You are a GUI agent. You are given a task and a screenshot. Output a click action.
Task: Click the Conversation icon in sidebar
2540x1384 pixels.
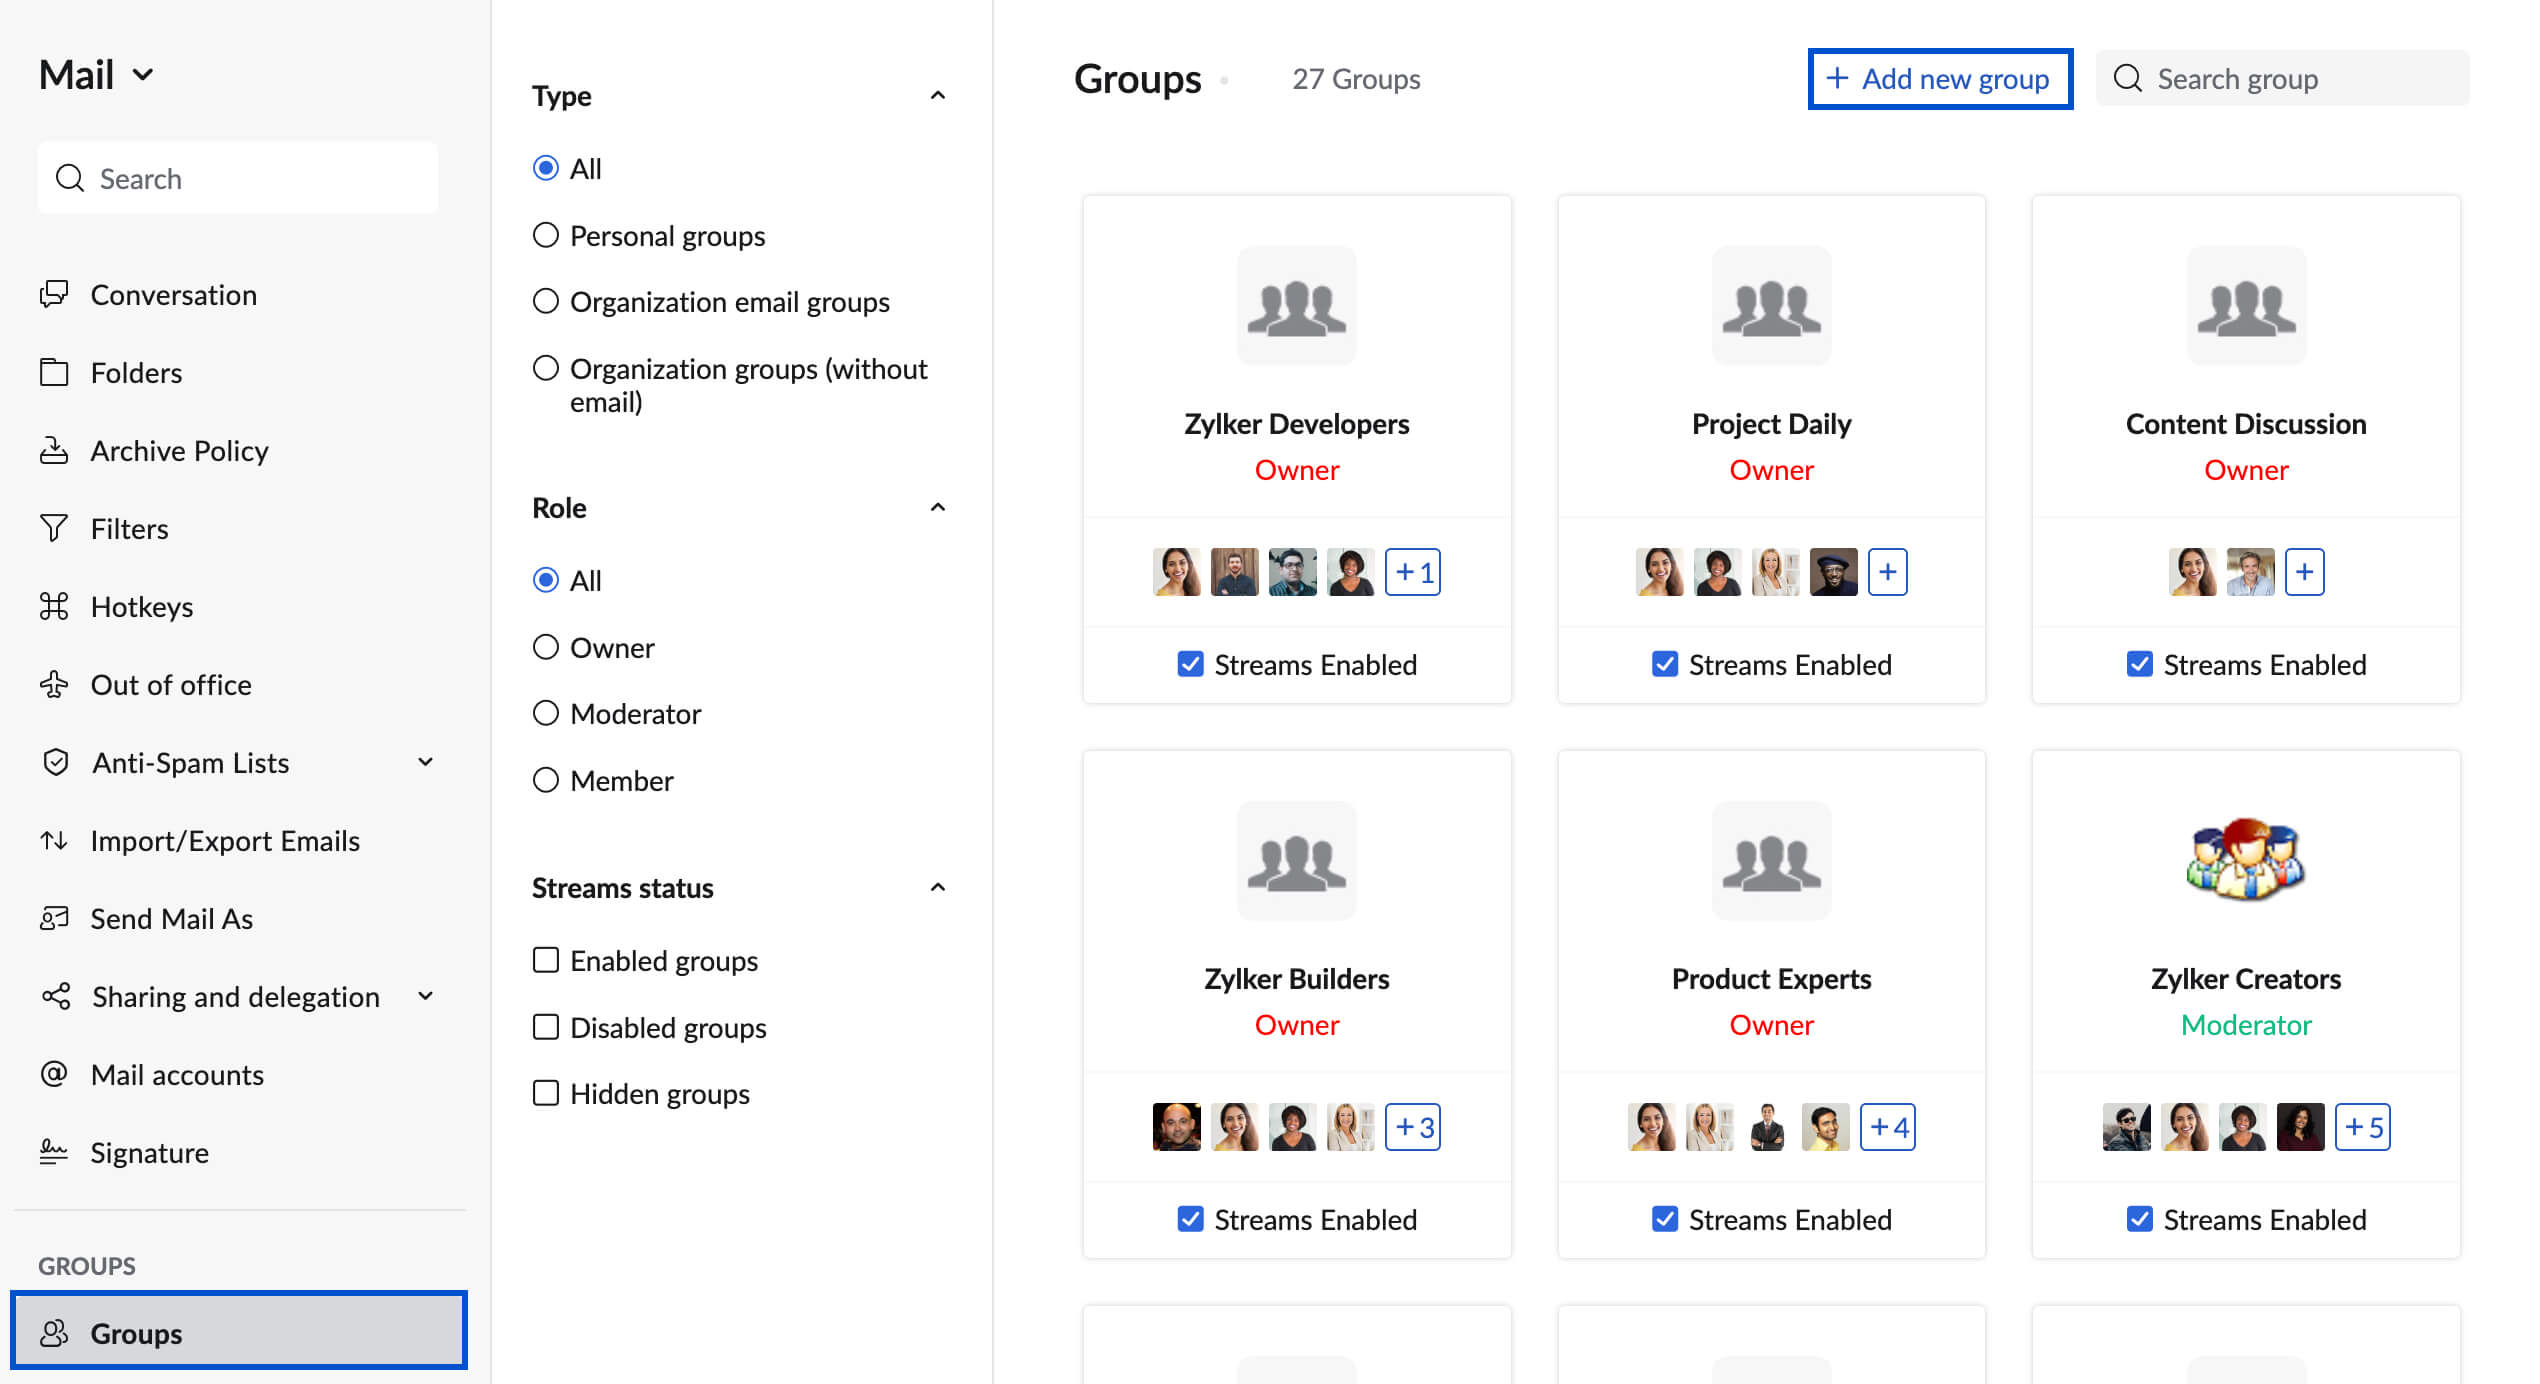[x=54, y=294]
